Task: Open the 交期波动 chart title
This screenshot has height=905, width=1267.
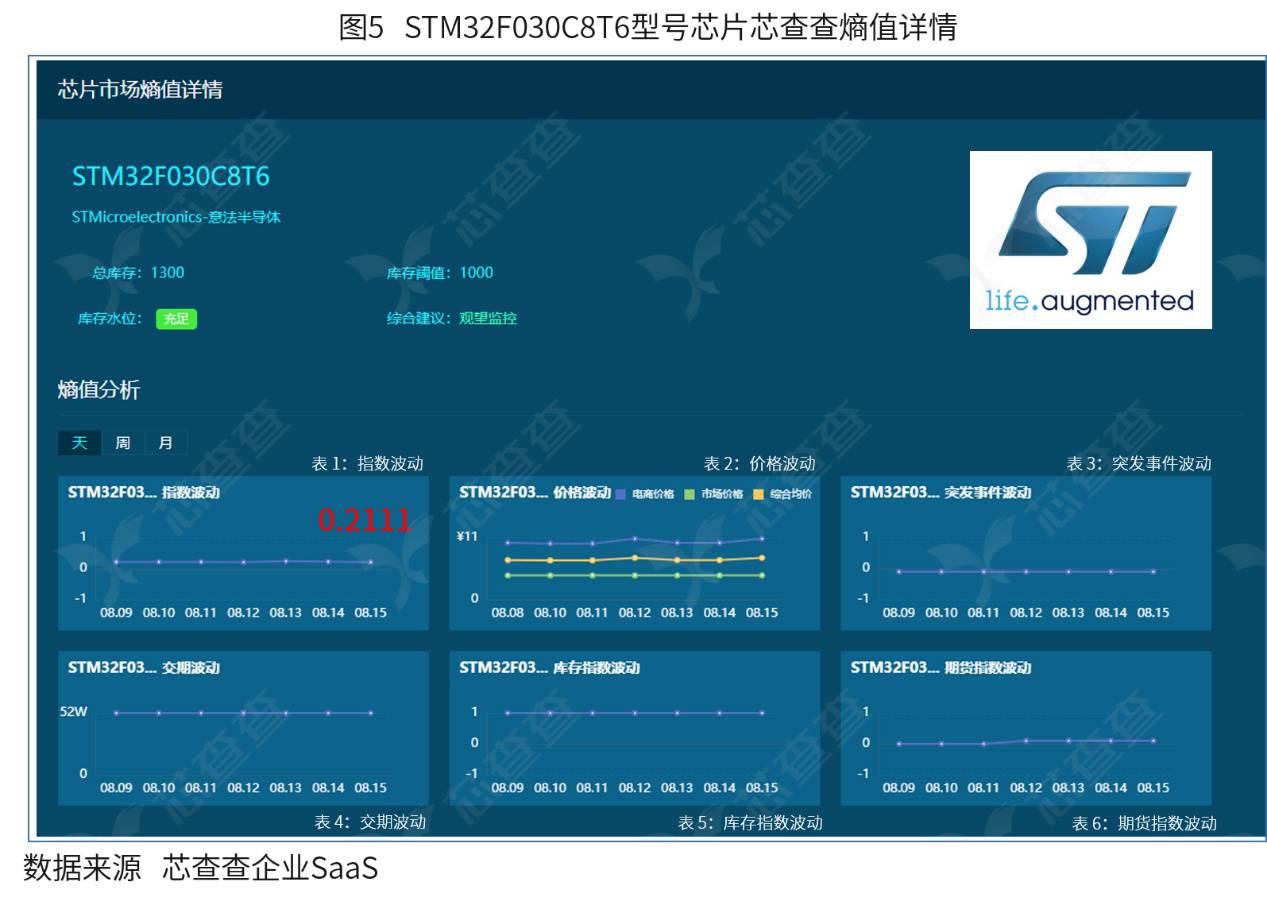Action: point(144,668)
